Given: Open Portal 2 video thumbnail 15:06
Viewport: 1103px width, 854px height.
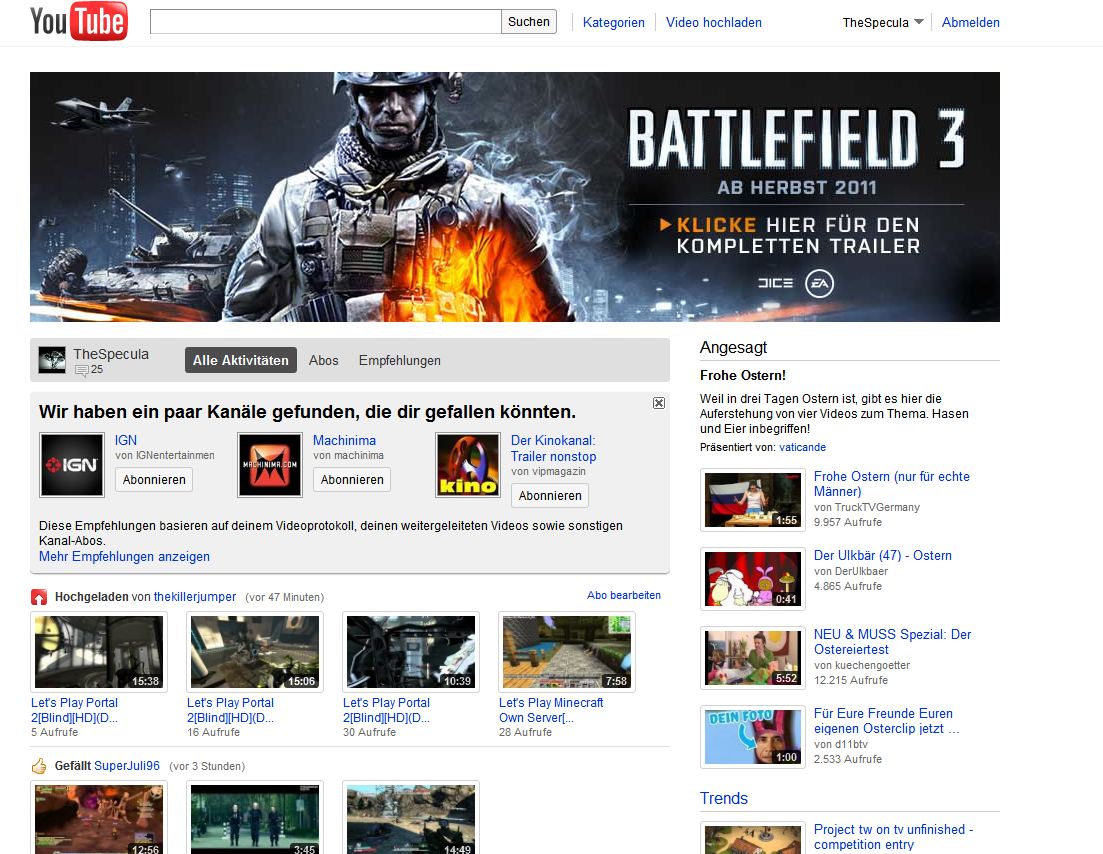Looking at the screenshot, I should pyautogui.click(x=255, y=652).
